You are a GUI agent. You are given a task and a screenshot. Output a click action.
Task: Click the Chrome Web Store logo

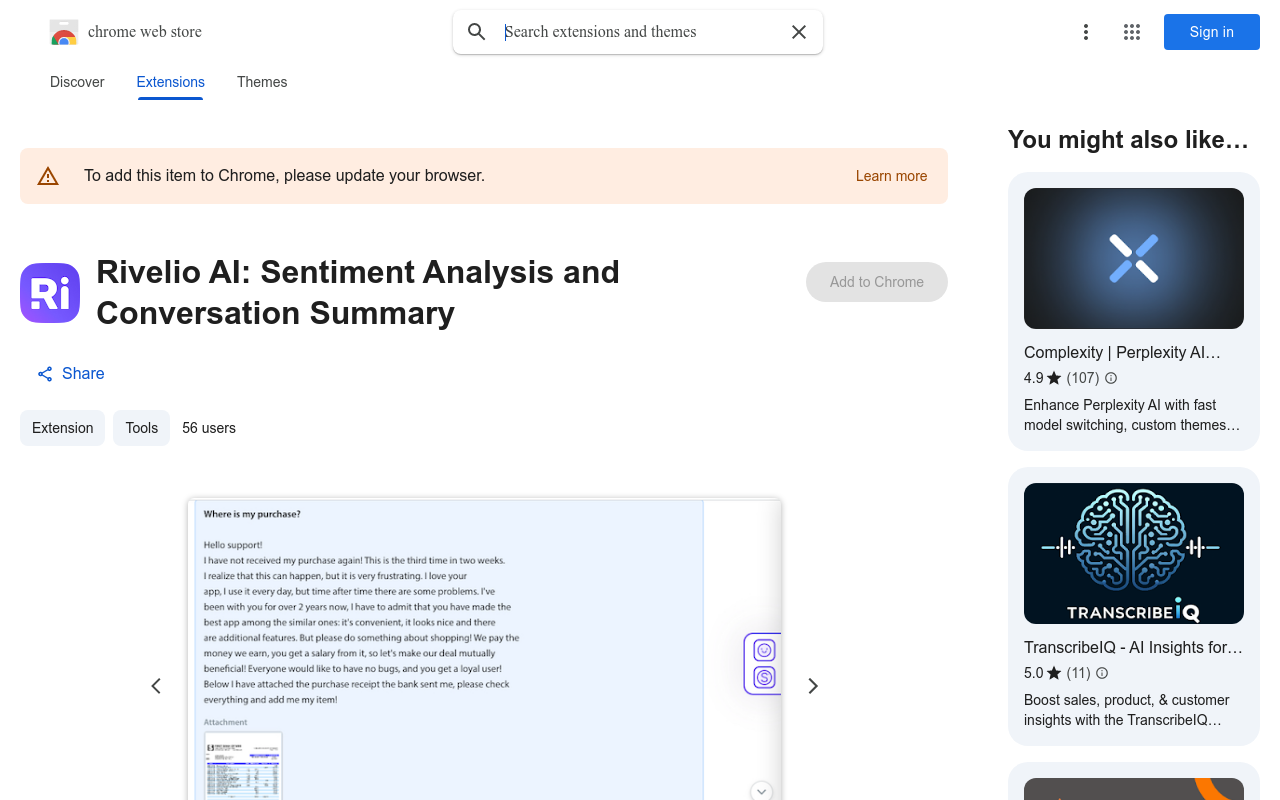[x=64, y=32]
